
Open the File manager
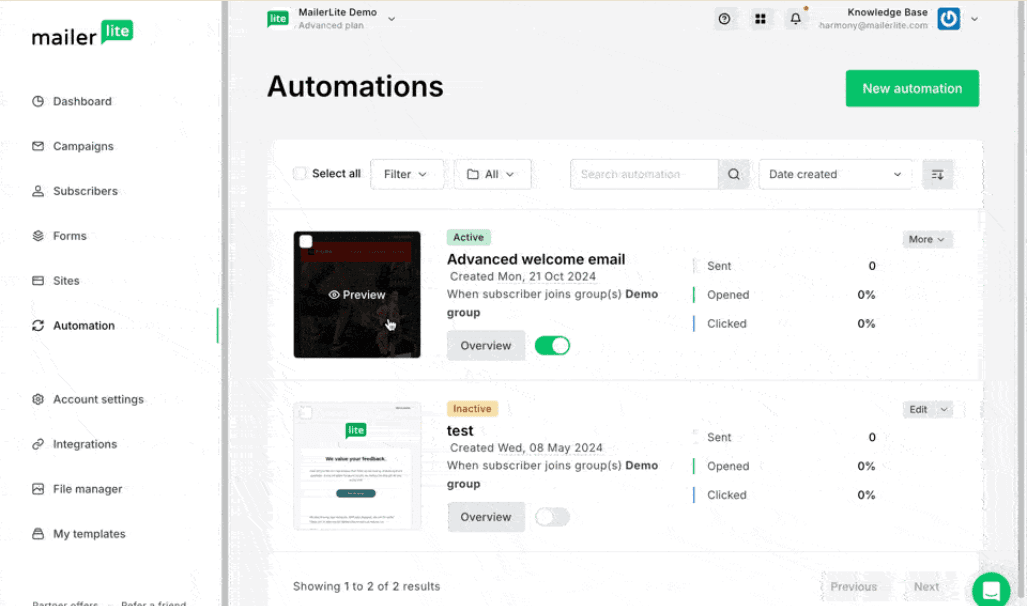(x=87, y=489)
